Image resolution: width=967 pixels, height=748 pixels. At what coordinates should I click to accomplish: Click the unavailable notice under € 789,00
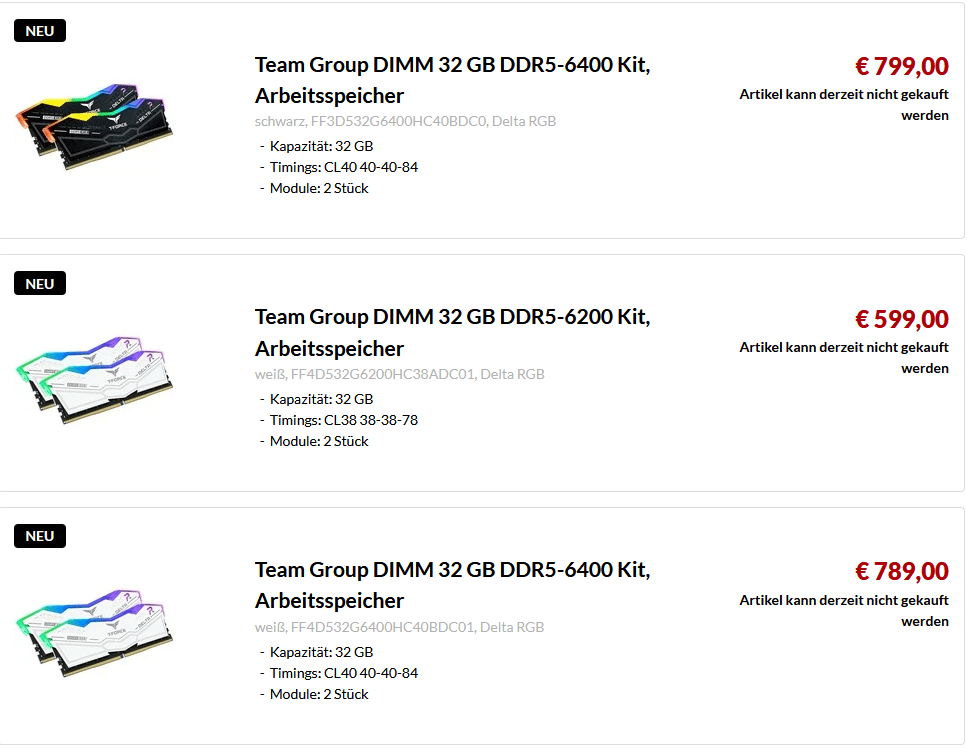click(x=844, y=610)
